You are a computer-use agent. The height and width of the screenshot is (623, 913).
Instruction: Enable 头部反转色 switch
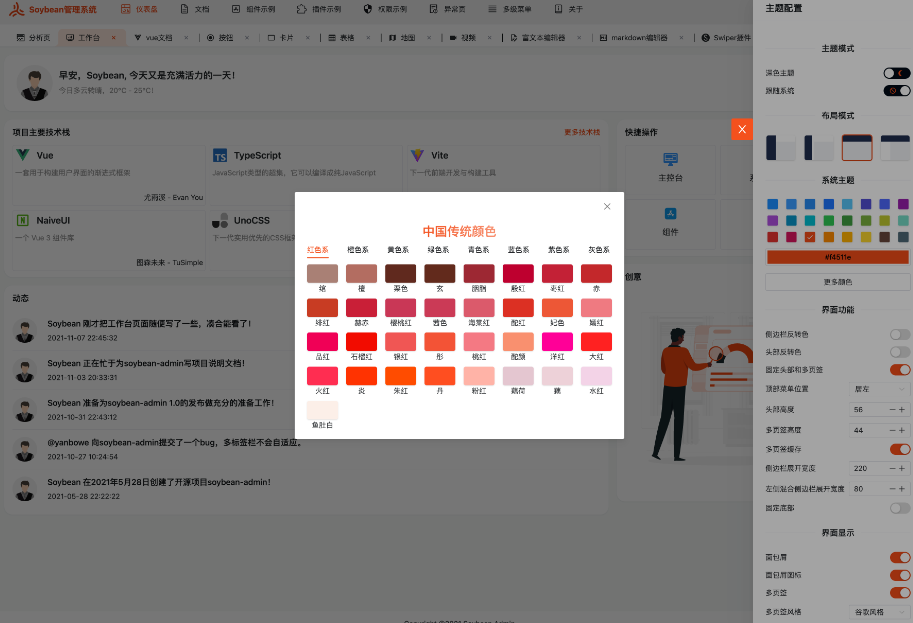(x=900, y=352)
